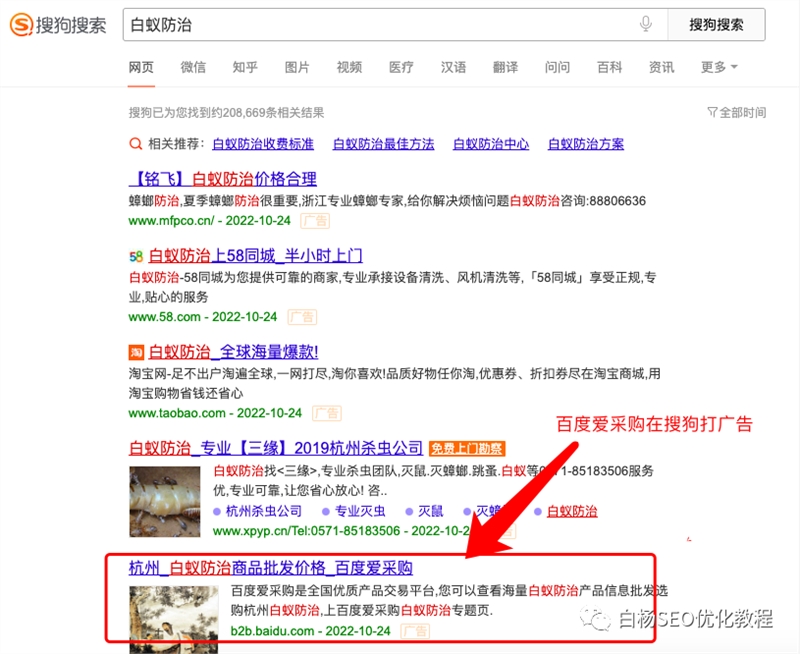Click the 搜狗搜索 search button
This screenshot has height=654, width=800.
click(716, 24)
